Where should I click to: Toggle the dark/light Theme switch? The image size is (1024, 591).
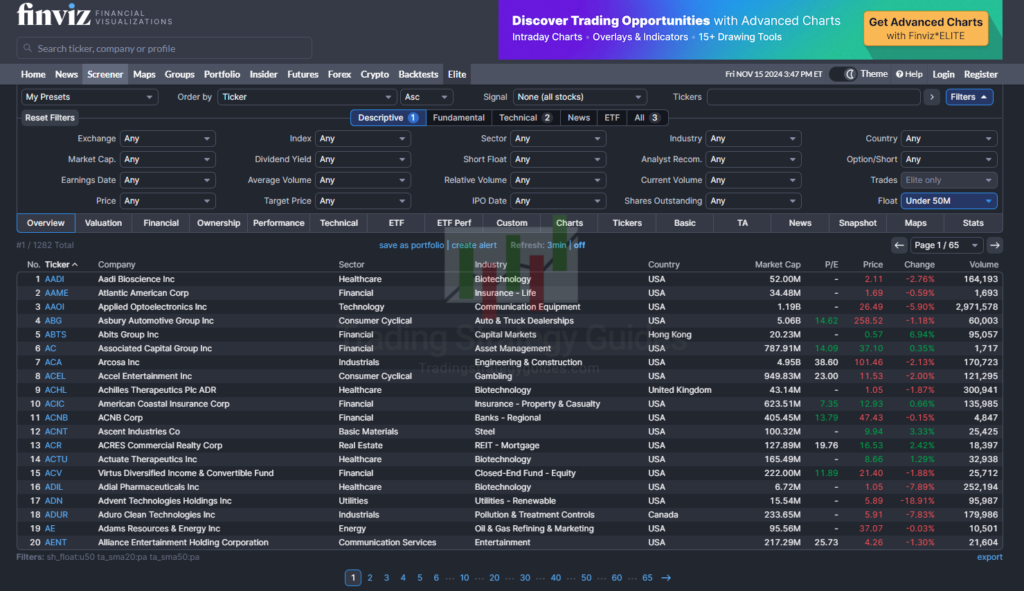click(845, 74)
